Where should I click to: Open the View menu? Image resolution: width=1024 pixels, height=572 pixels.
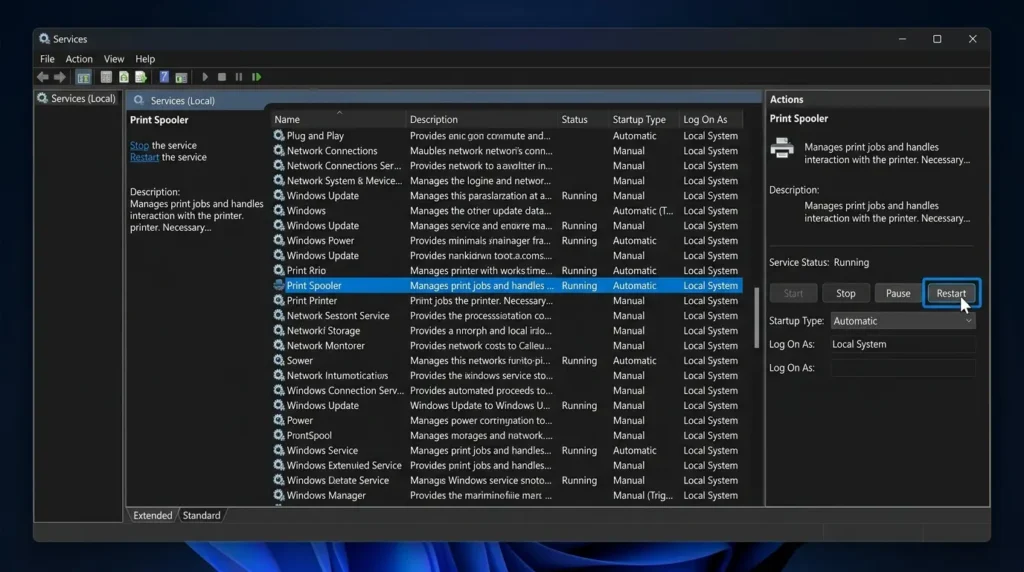click(x=114, y=59)
